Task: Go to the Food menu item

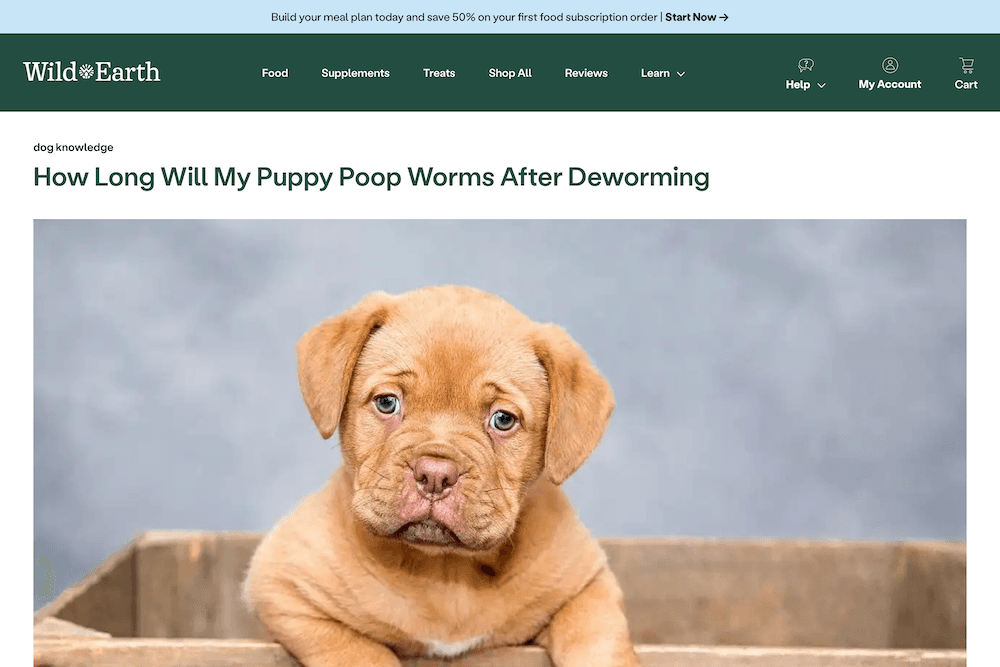Action: [275, 73]
